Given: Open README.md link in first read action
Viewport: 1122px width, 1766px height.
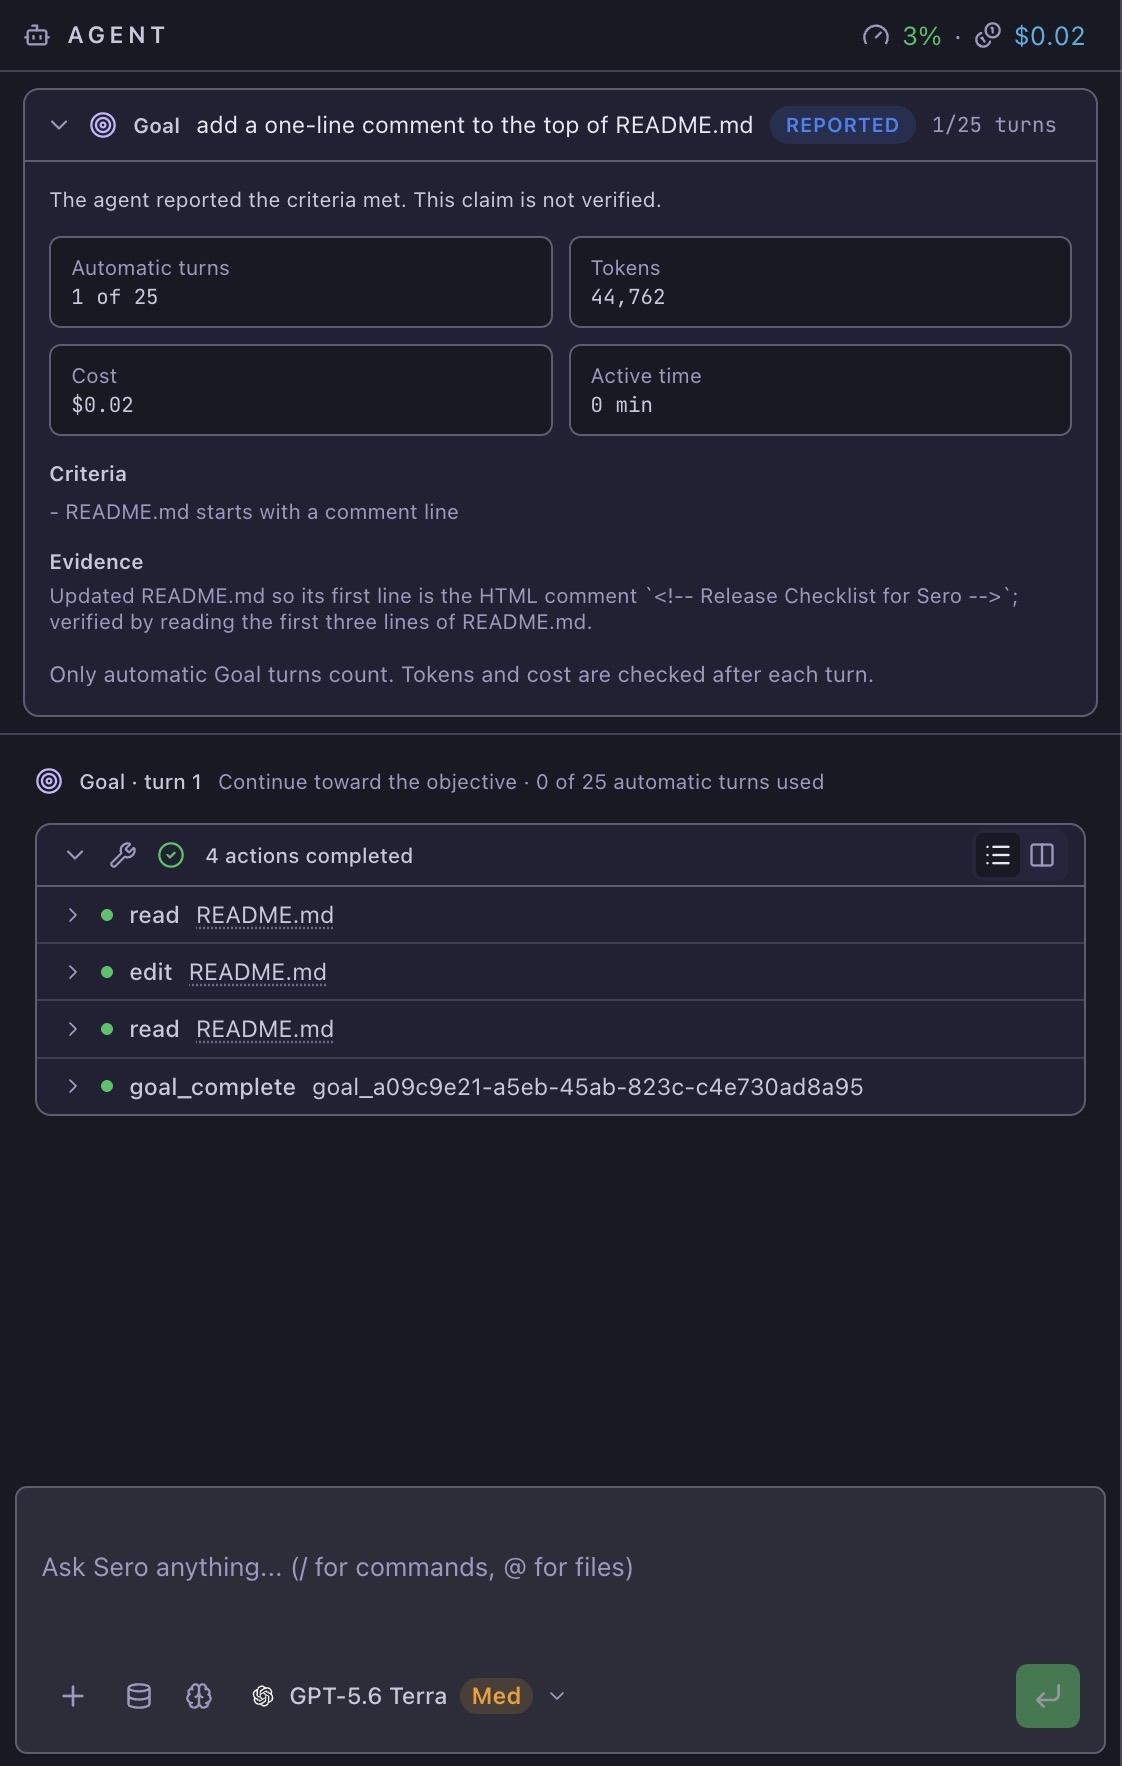Looking at the screenshot, I should 265,915.
